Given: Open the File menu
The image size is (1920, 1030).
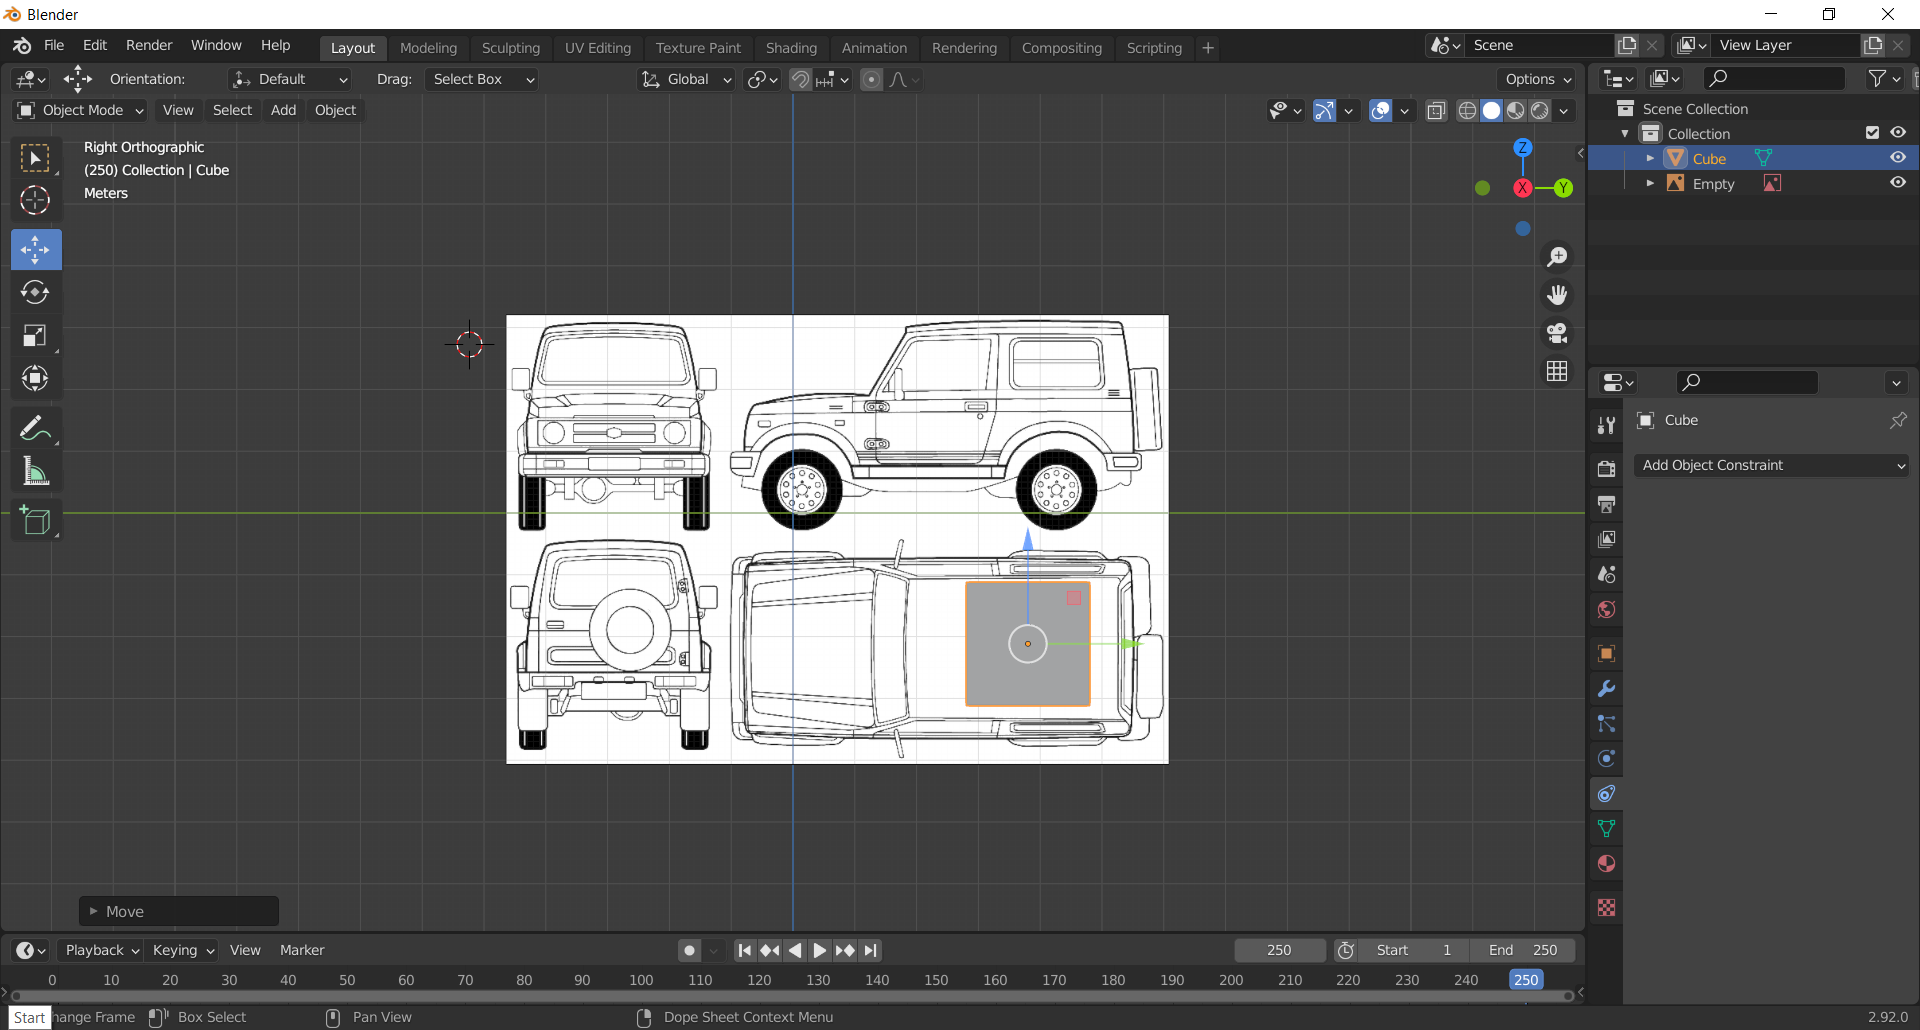Looking at the screenshot, I should click(x=54, y=45).
